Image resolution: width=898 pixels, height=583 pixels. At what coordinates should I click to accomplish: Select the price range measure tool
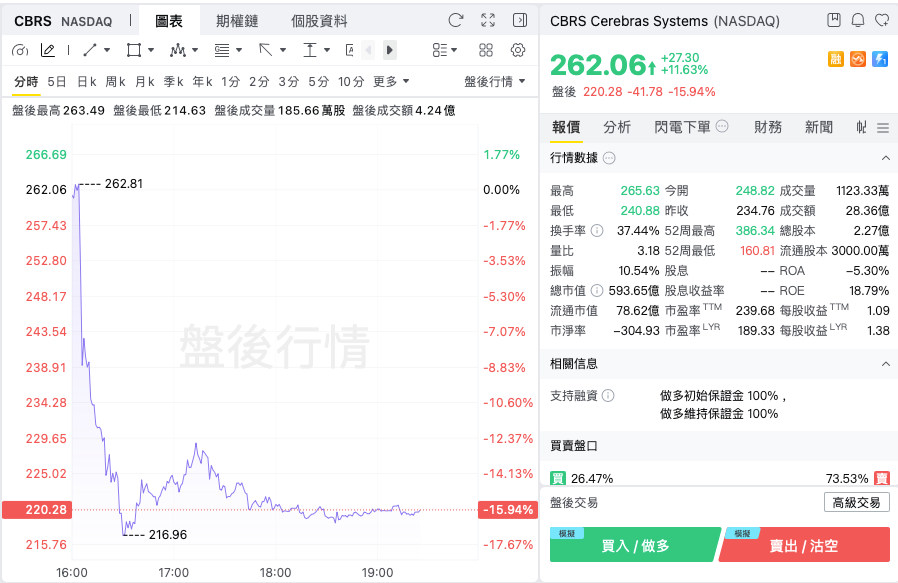click(x=309, y=50)
